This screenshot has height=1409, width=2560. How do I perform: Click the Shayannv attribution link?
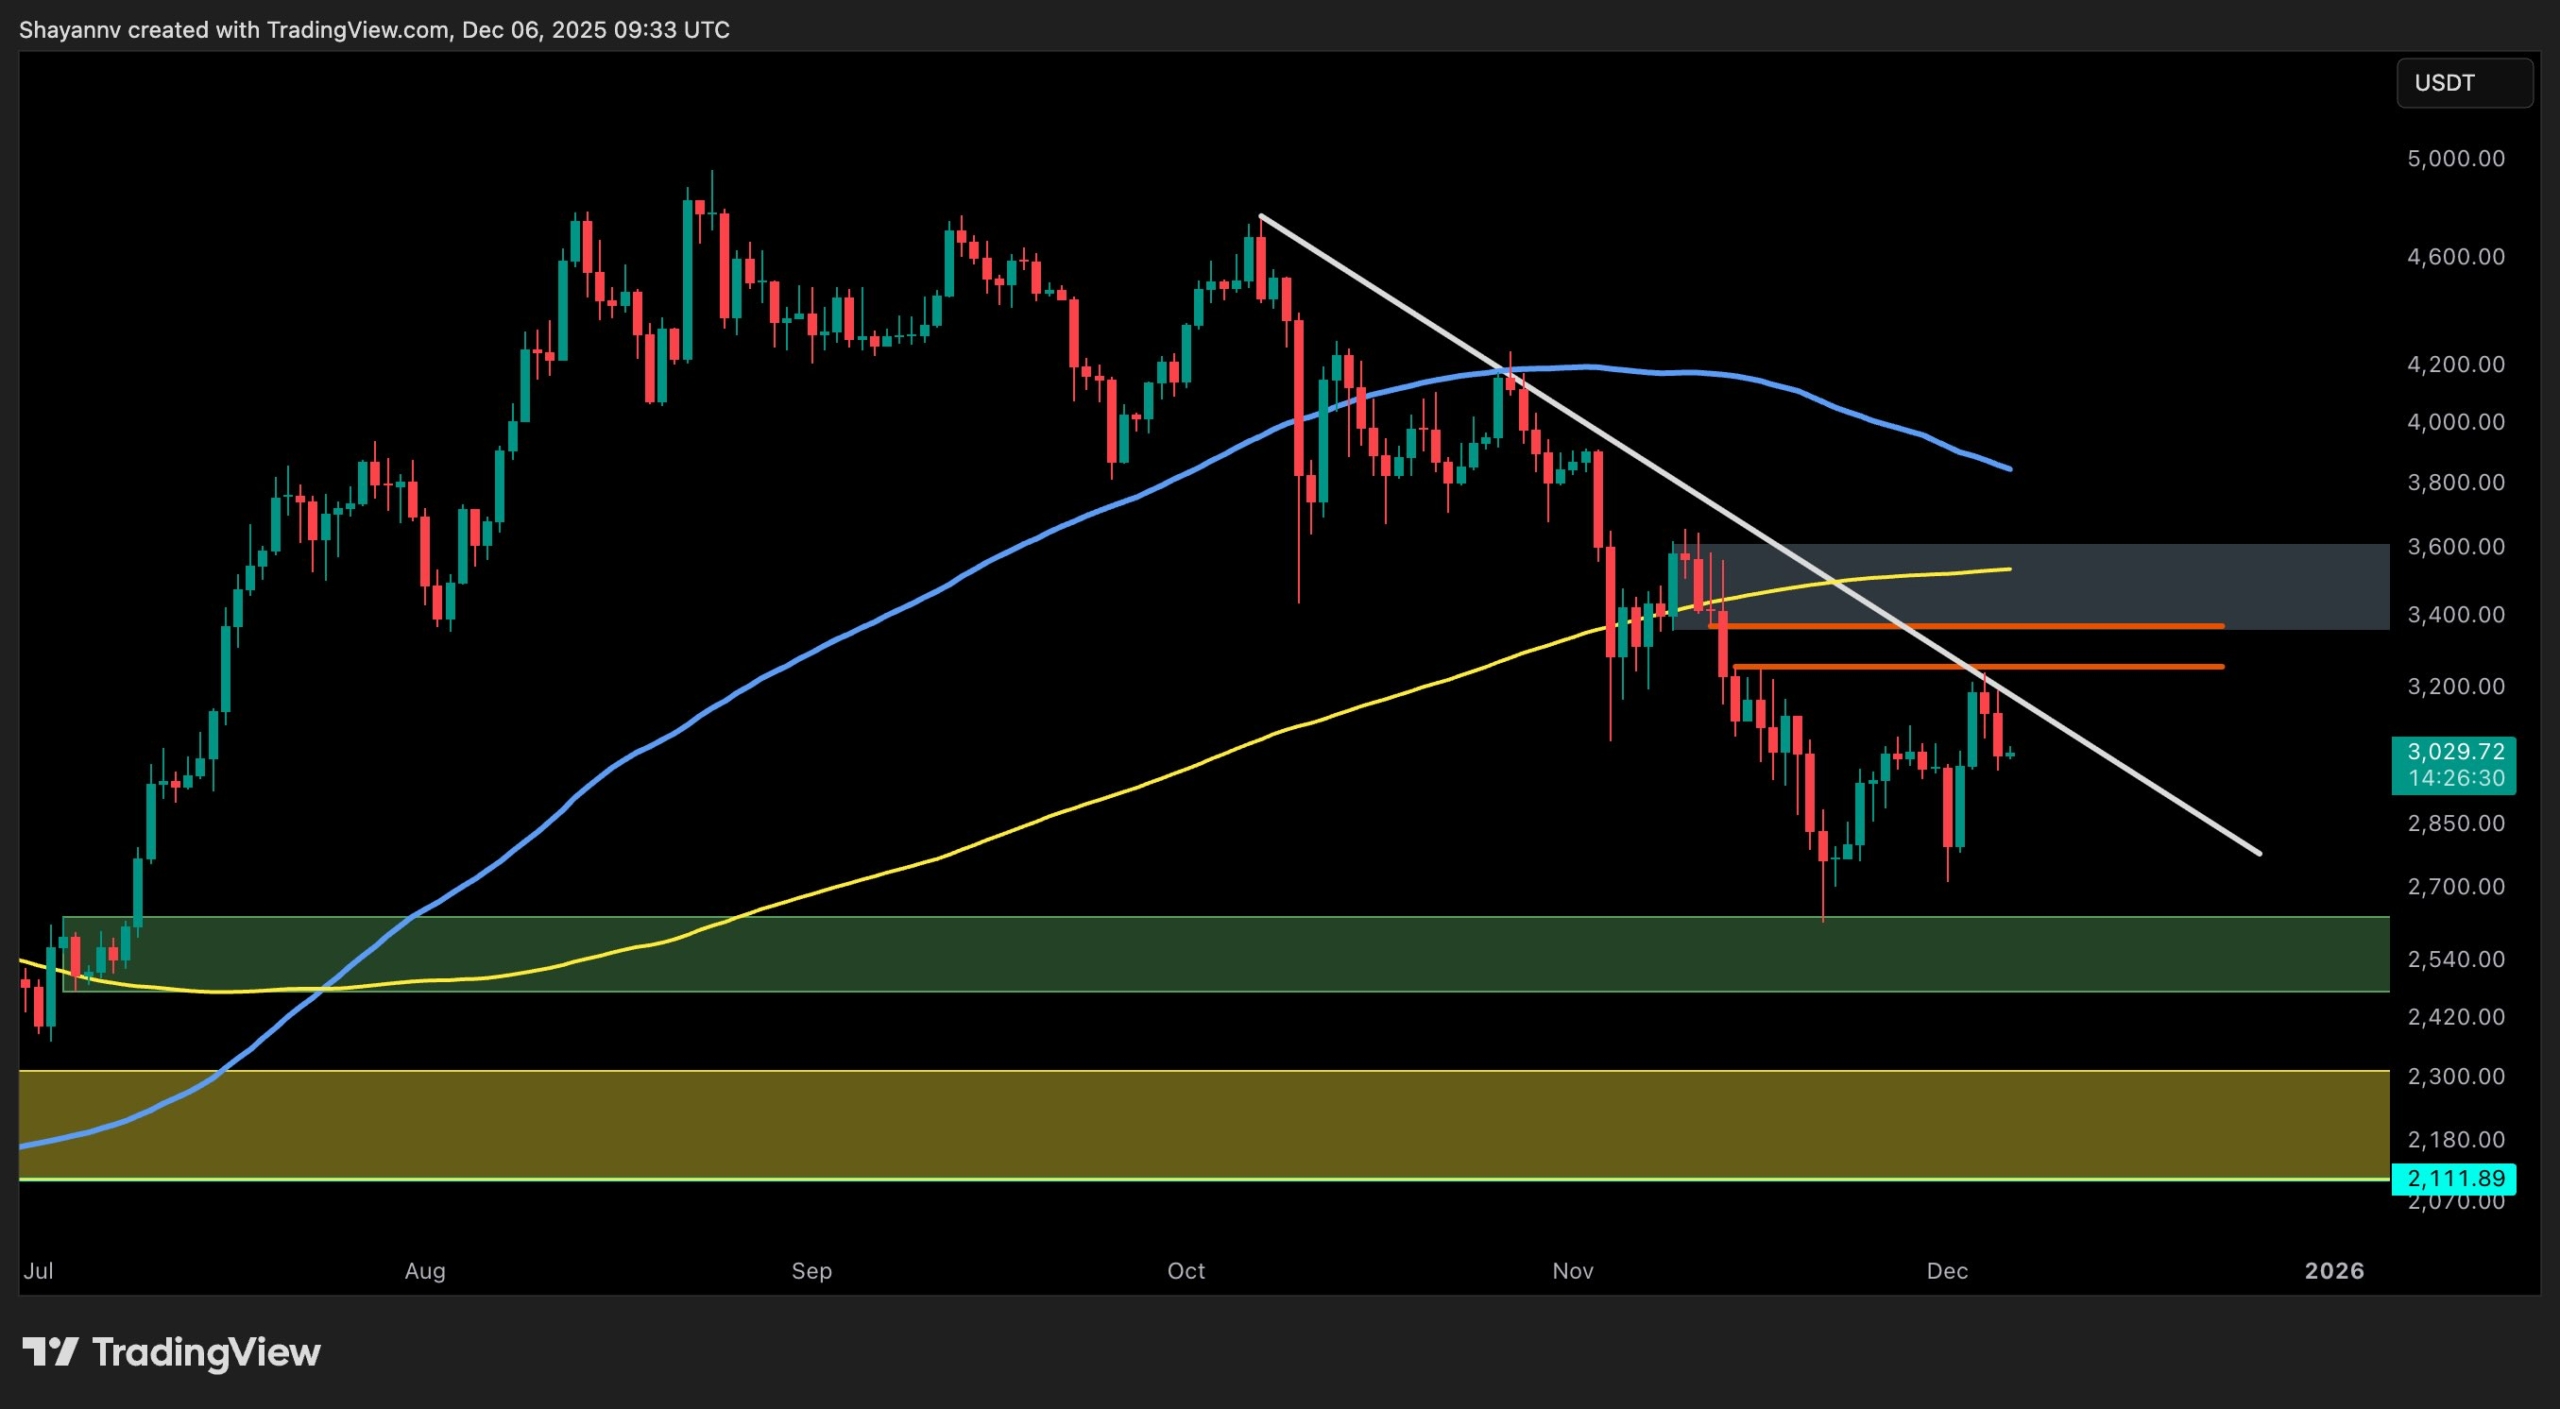coord(70,29)
